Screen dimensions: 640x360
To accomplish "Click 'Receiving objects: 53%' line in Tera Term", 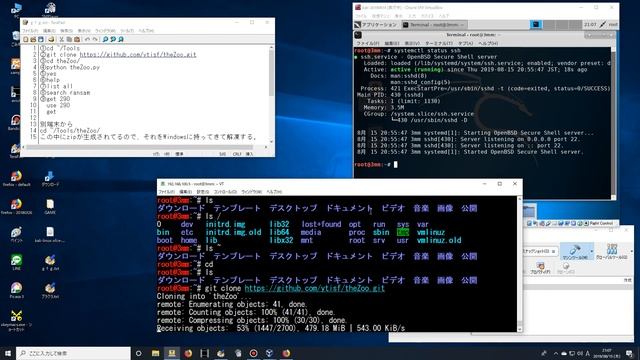I will tap(281, 328).
